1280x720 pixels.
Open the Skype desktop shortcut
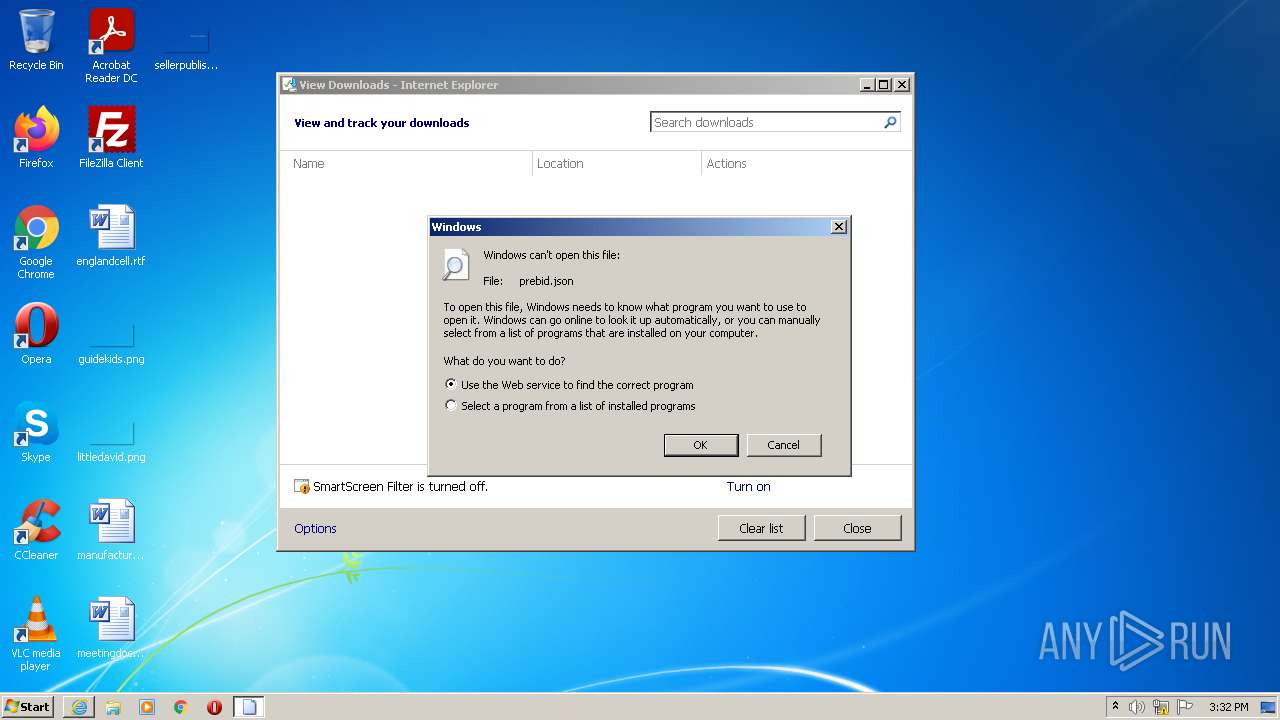(x=36, y=432)
